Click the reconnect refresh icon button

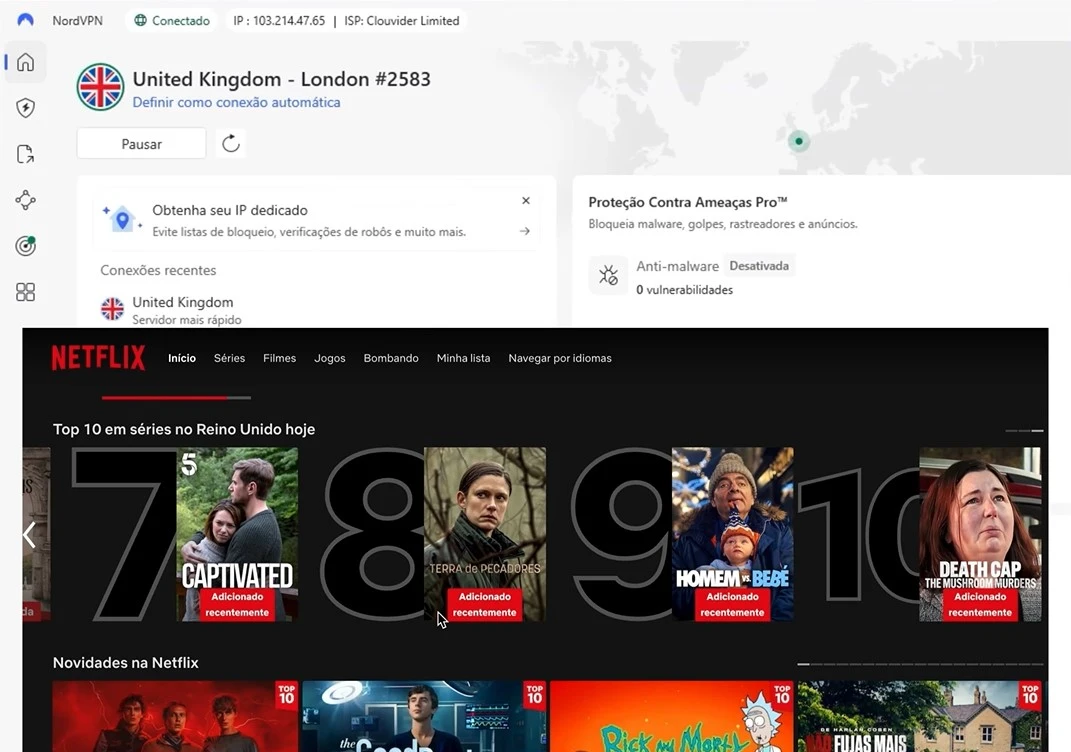point(231,143)
